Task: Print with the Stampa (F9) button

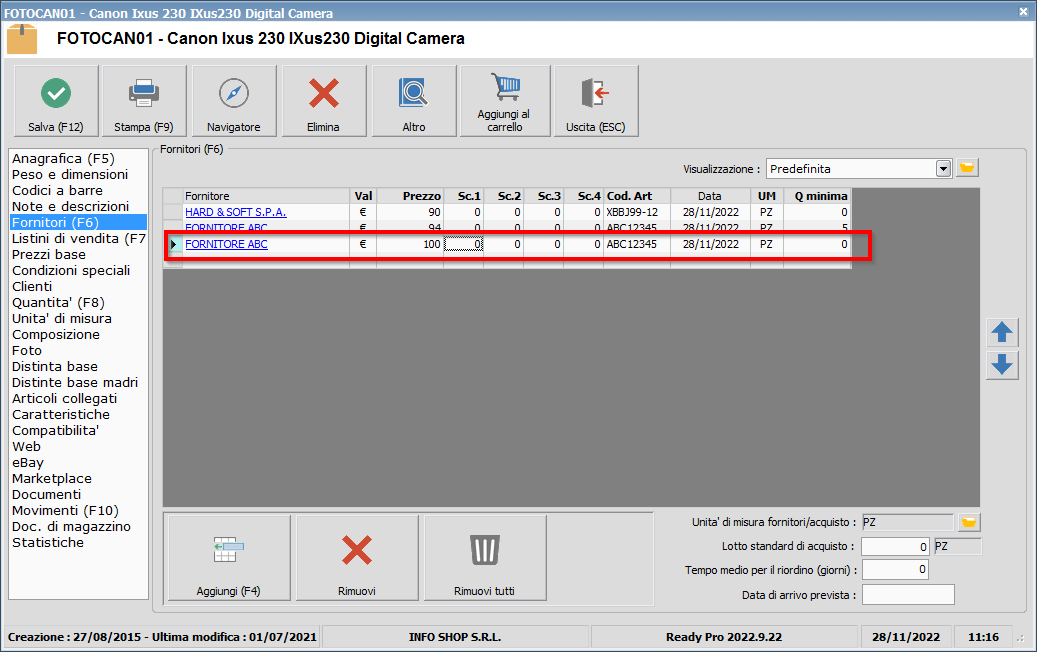Action: (144, 101)
